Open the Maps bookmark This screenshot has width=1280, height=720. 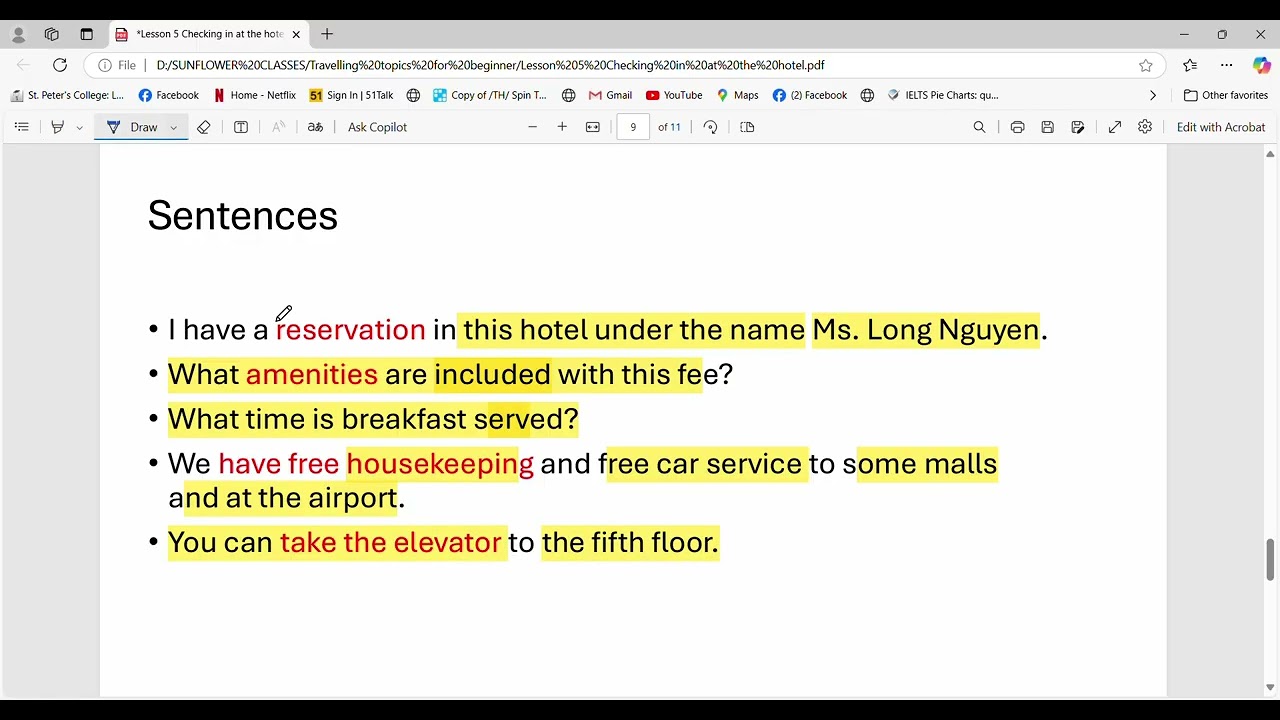(737, 95)
